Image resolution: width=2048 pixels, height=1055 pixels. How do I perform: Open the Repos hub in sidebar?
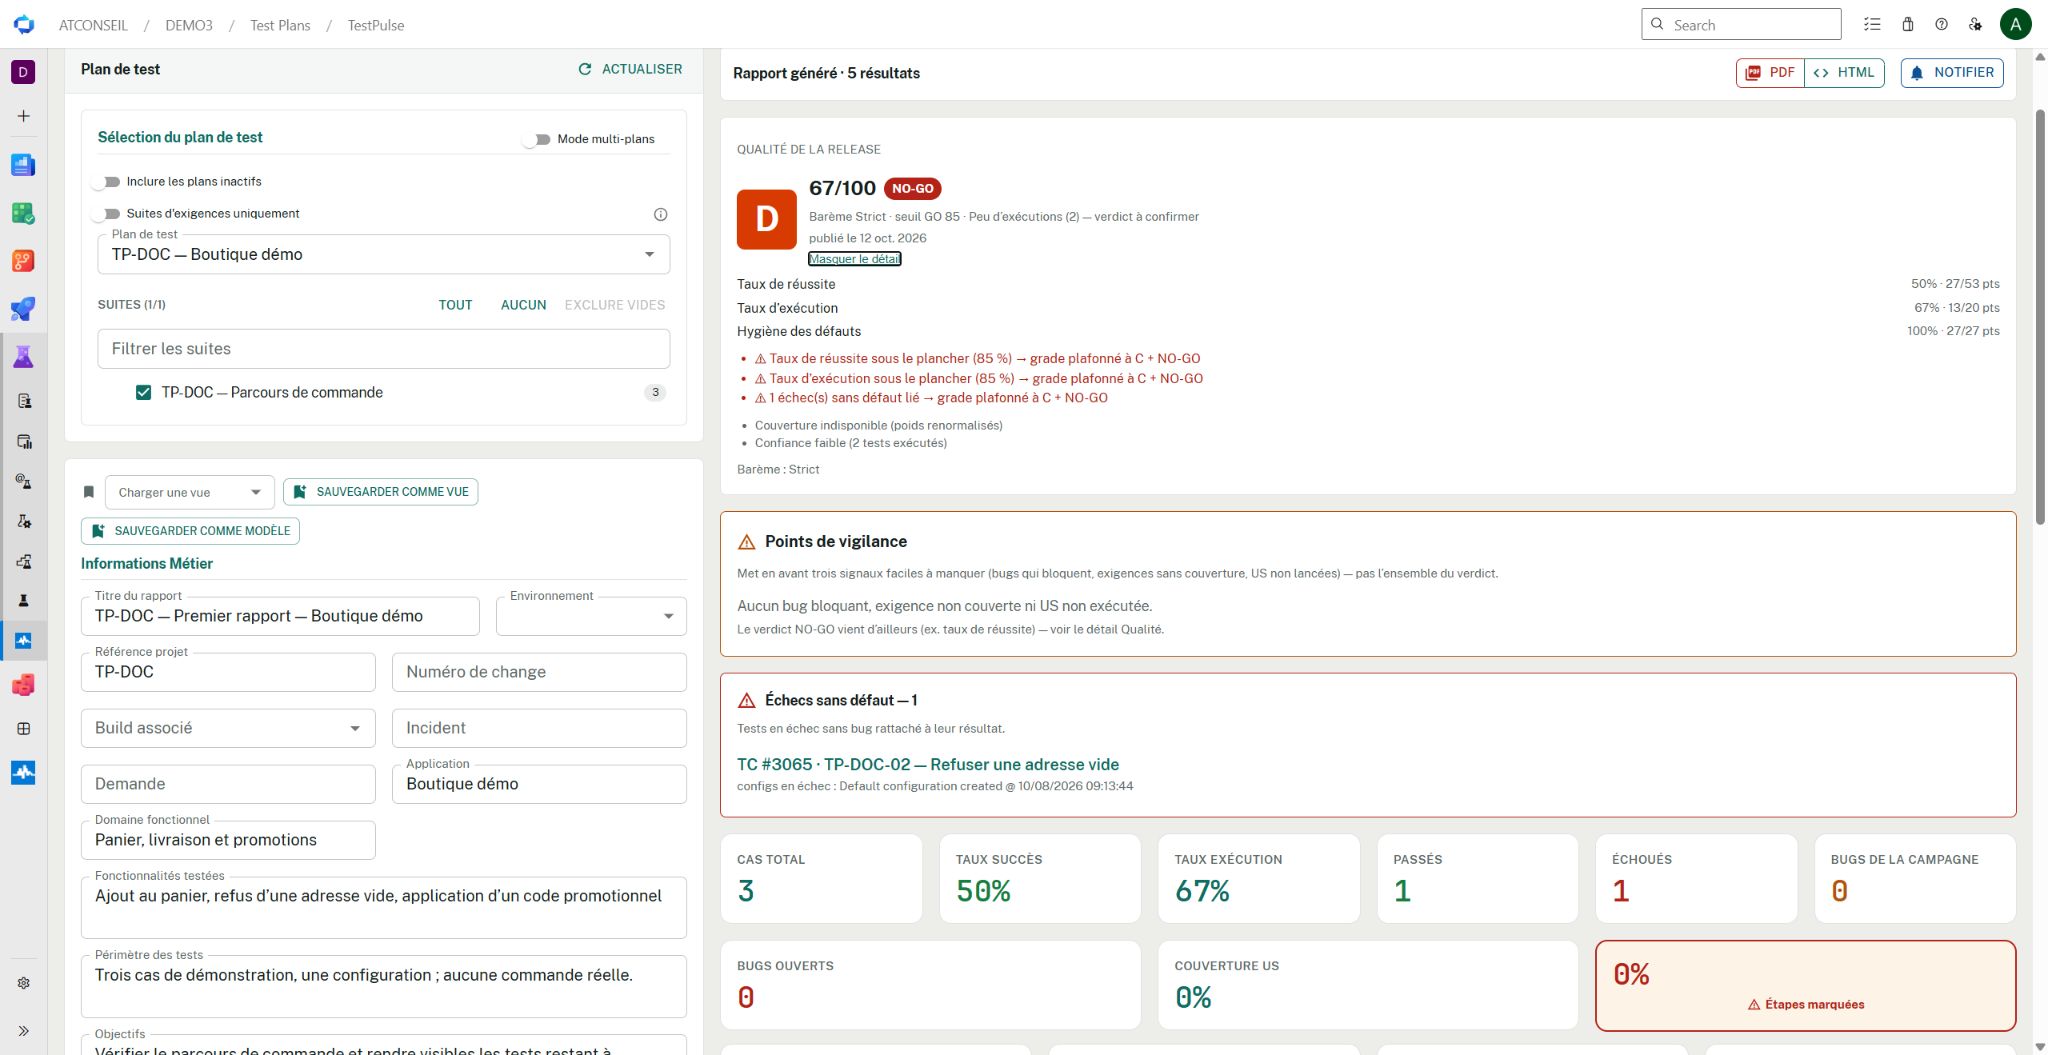(x=23, y=261)
